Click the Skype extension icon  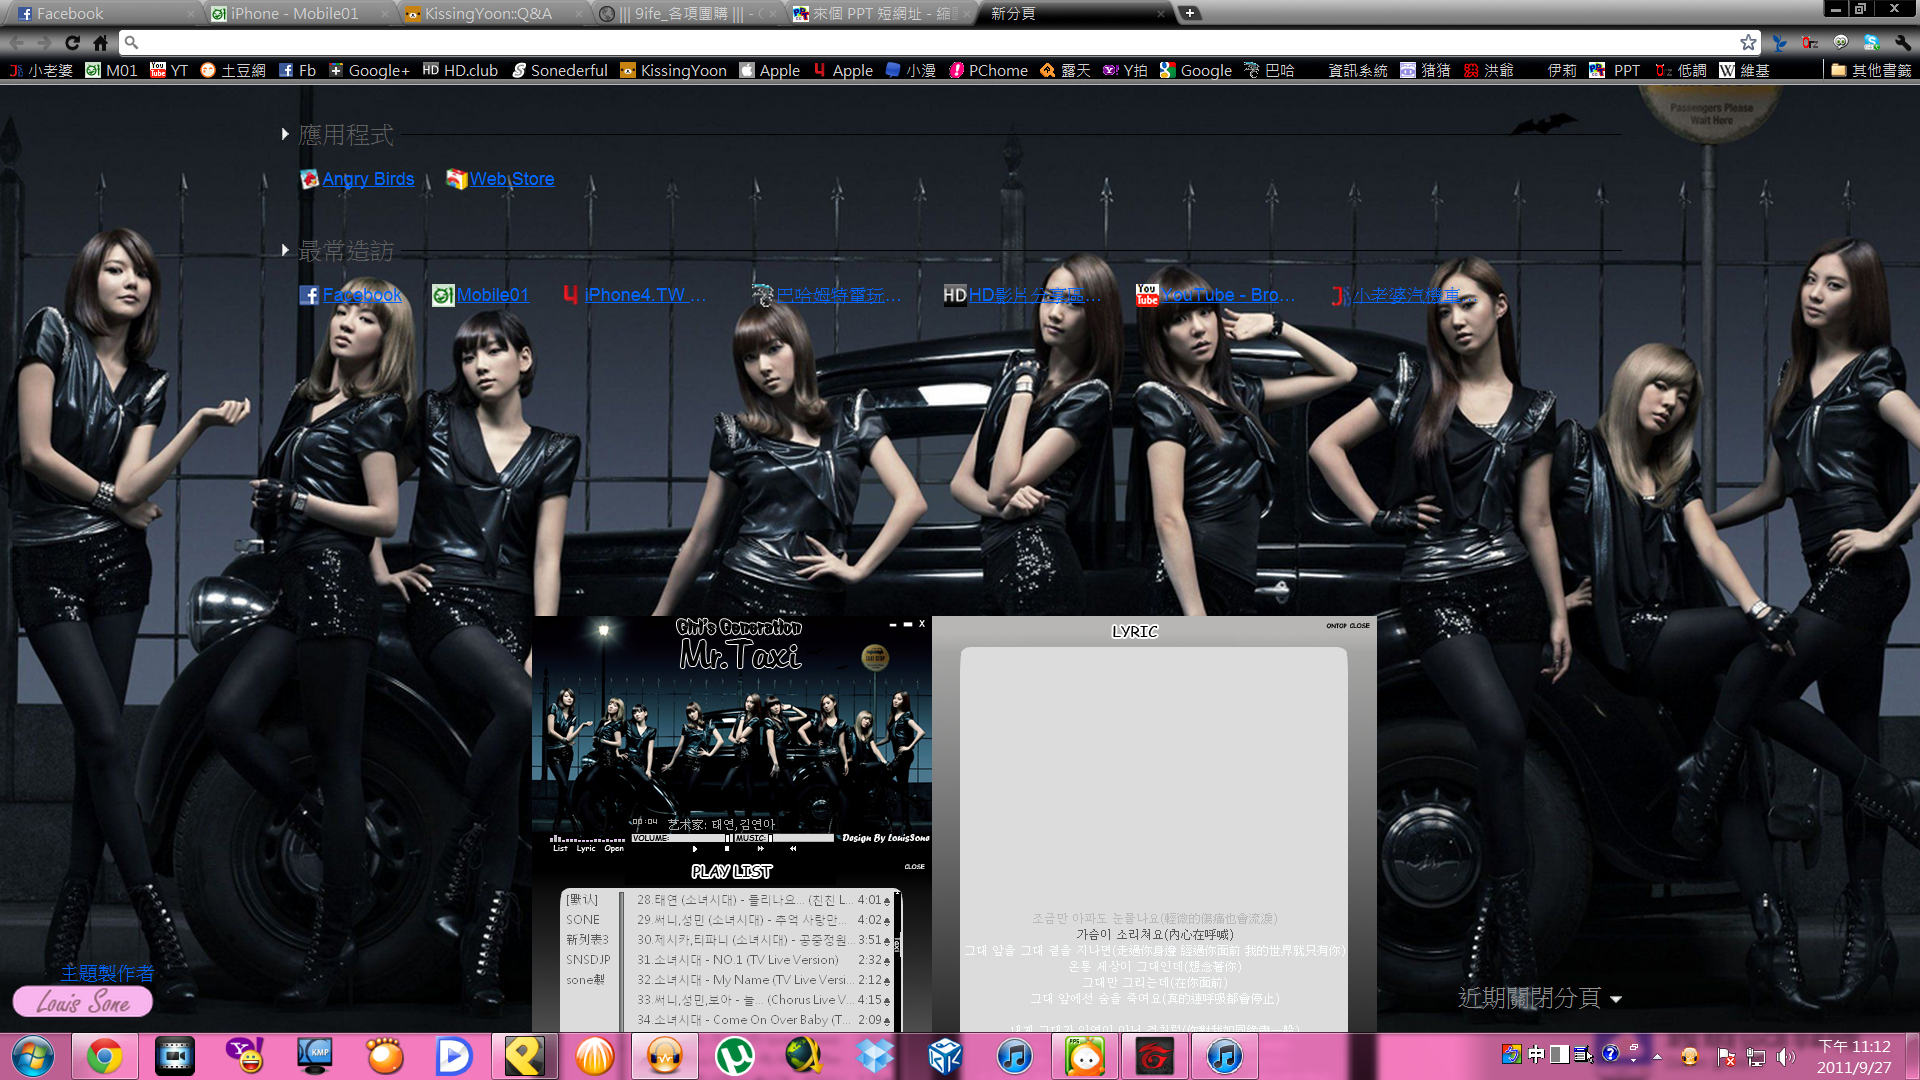1871,42
